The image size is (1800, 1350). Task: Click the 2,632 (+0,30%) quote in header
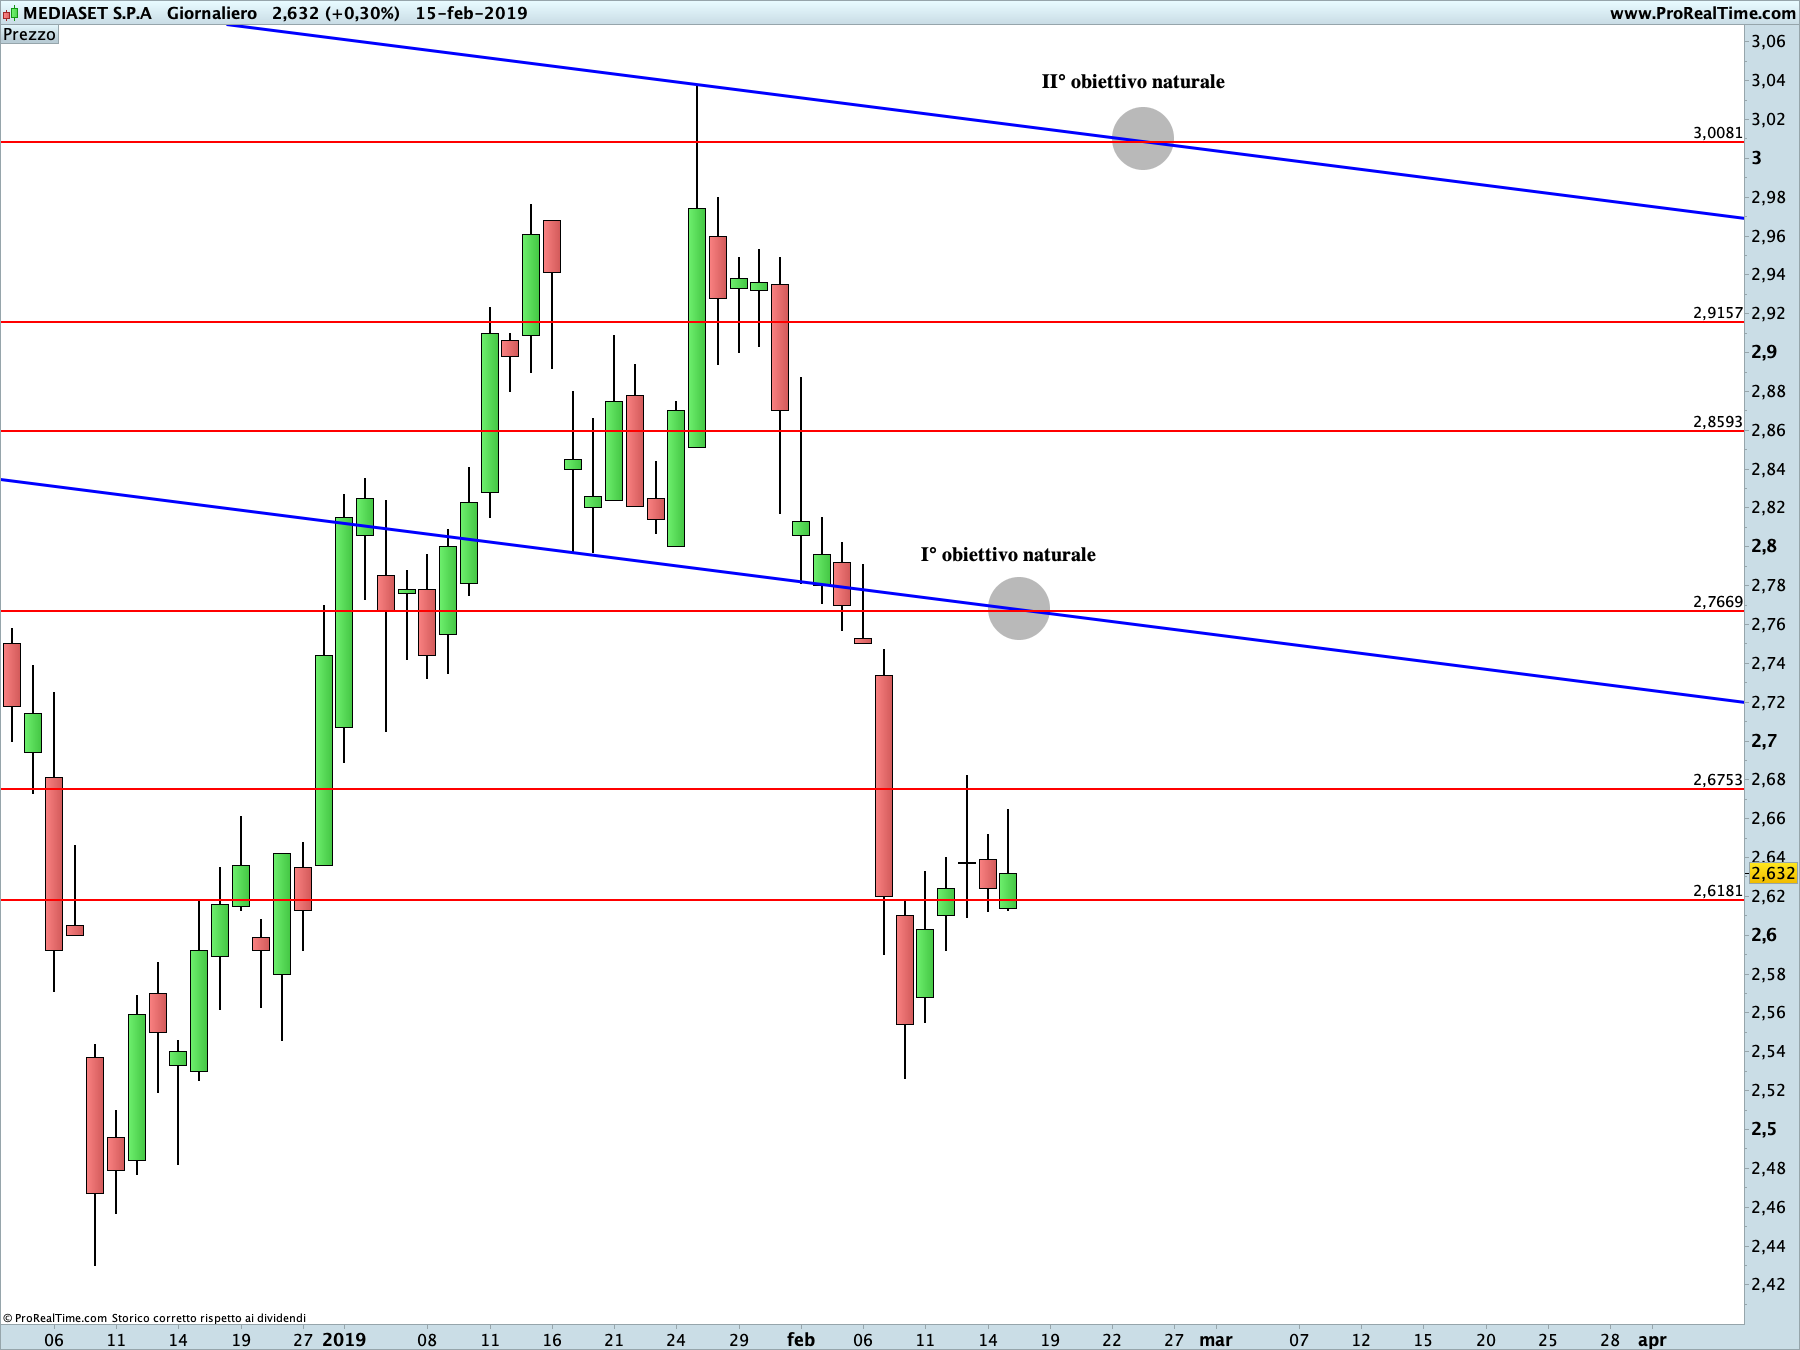[x=336, y=13]
